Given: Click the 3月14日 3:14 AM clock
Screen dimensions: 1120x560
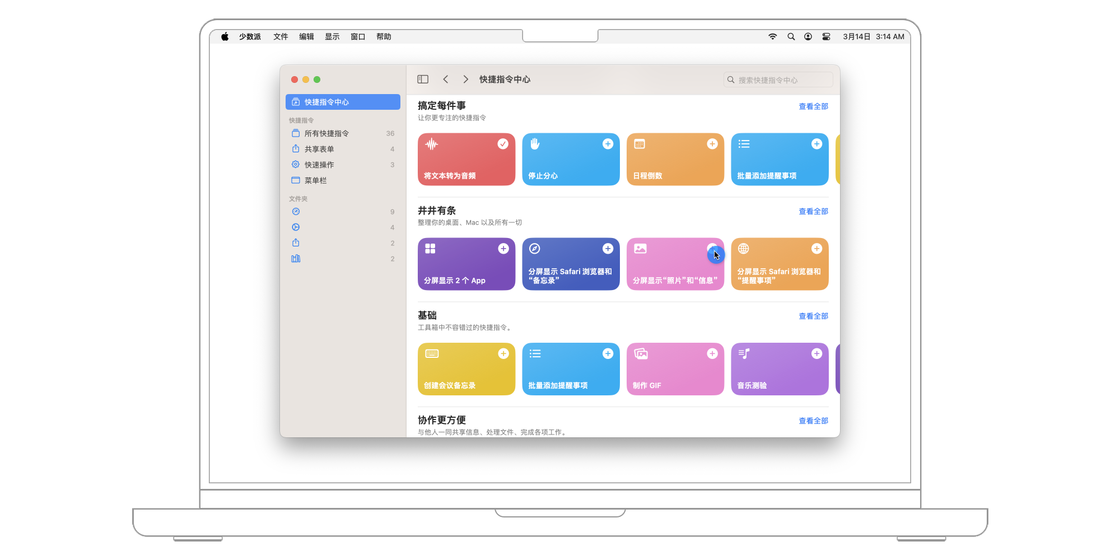Looking at the screenshot, I should (x=874, y=36).
